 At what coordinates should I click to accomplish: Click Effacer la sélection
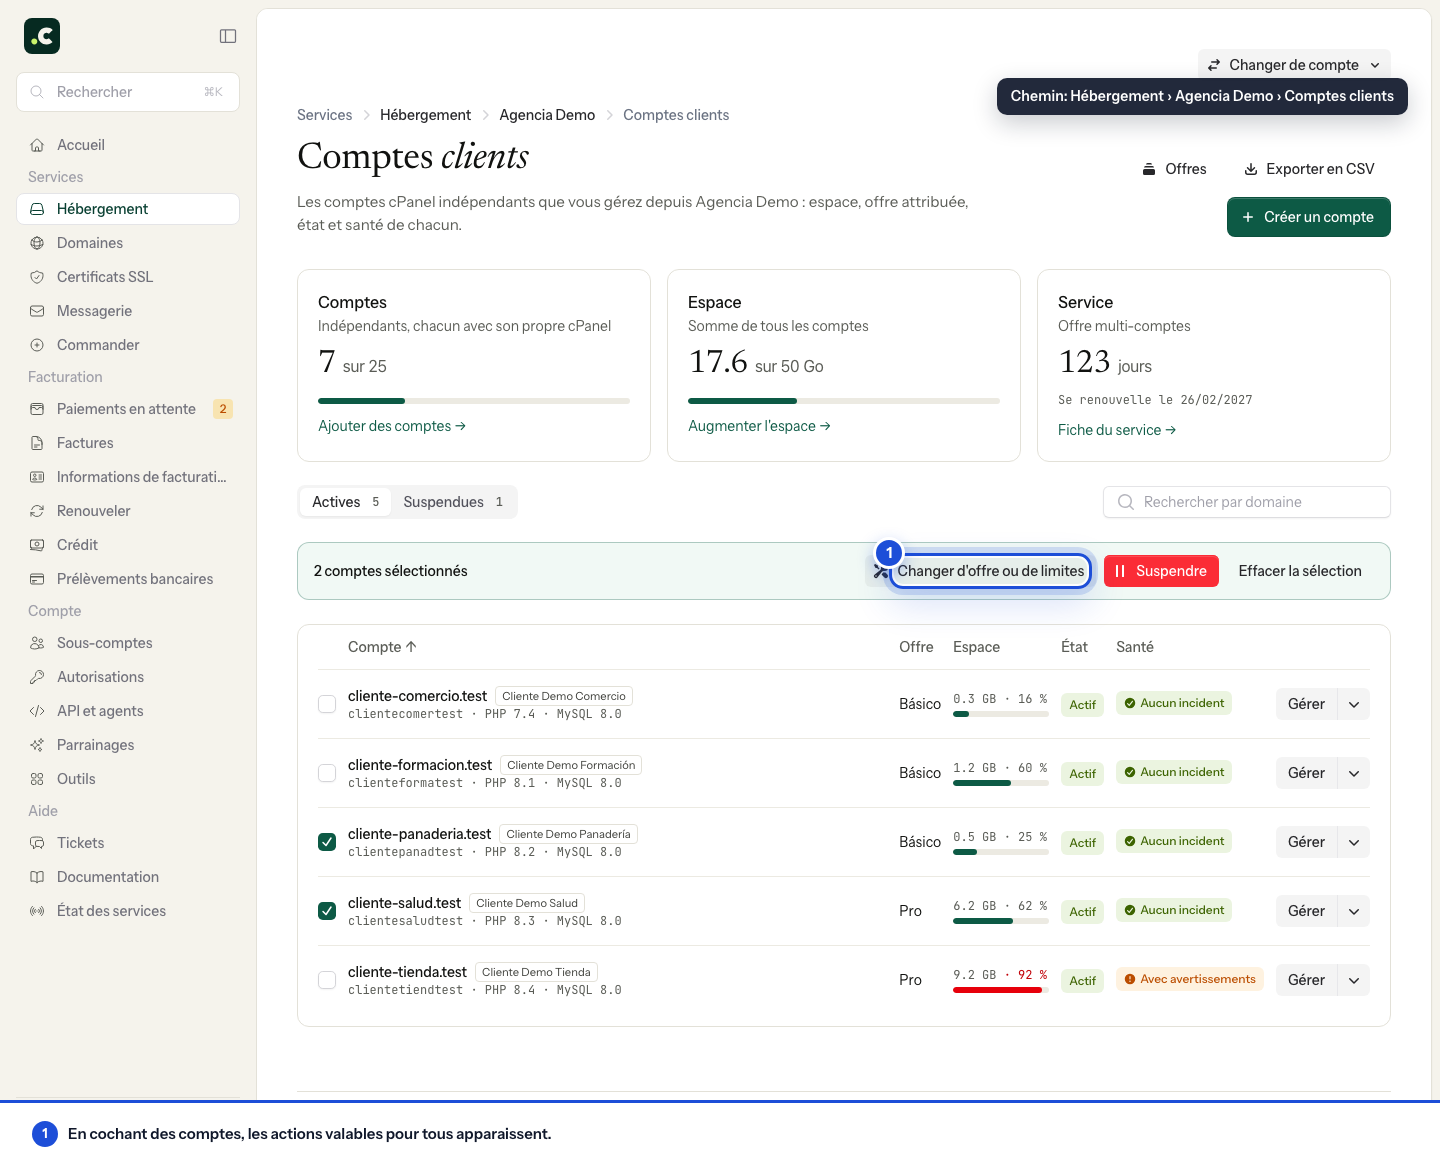[x=1300, y=571]
